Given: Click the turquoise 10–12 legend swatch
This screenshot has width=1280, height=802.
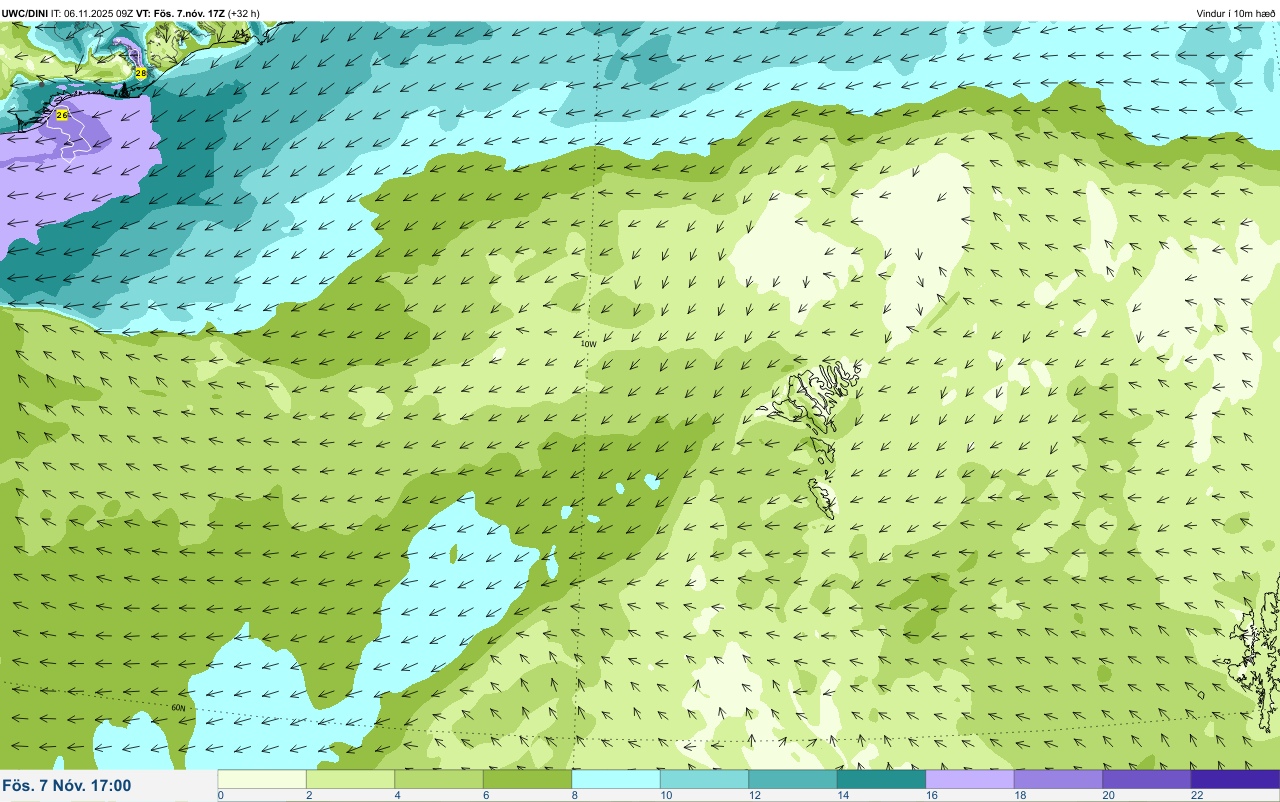Looking at the screenshot, I should [x=704, y=779].
